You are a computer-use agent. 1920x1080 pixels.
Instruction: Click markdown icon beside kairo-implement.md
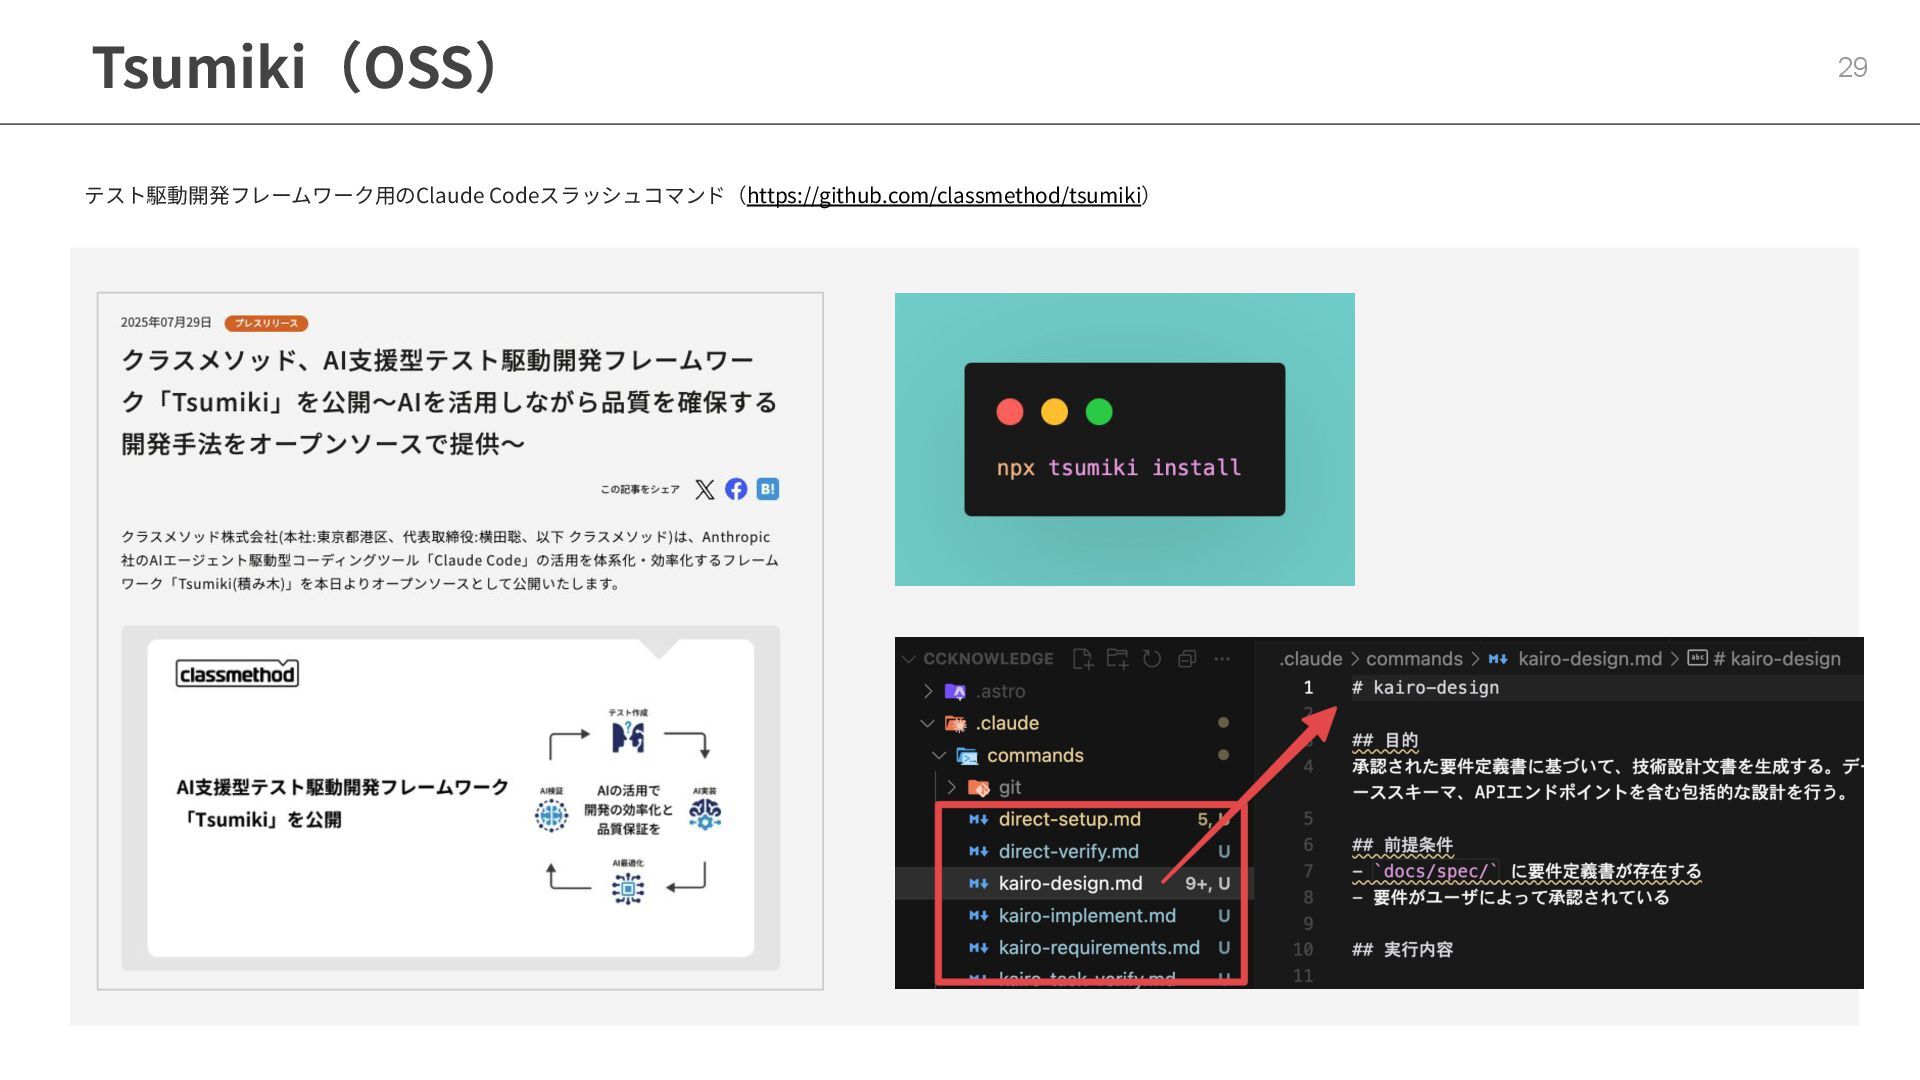click(979, 915)
